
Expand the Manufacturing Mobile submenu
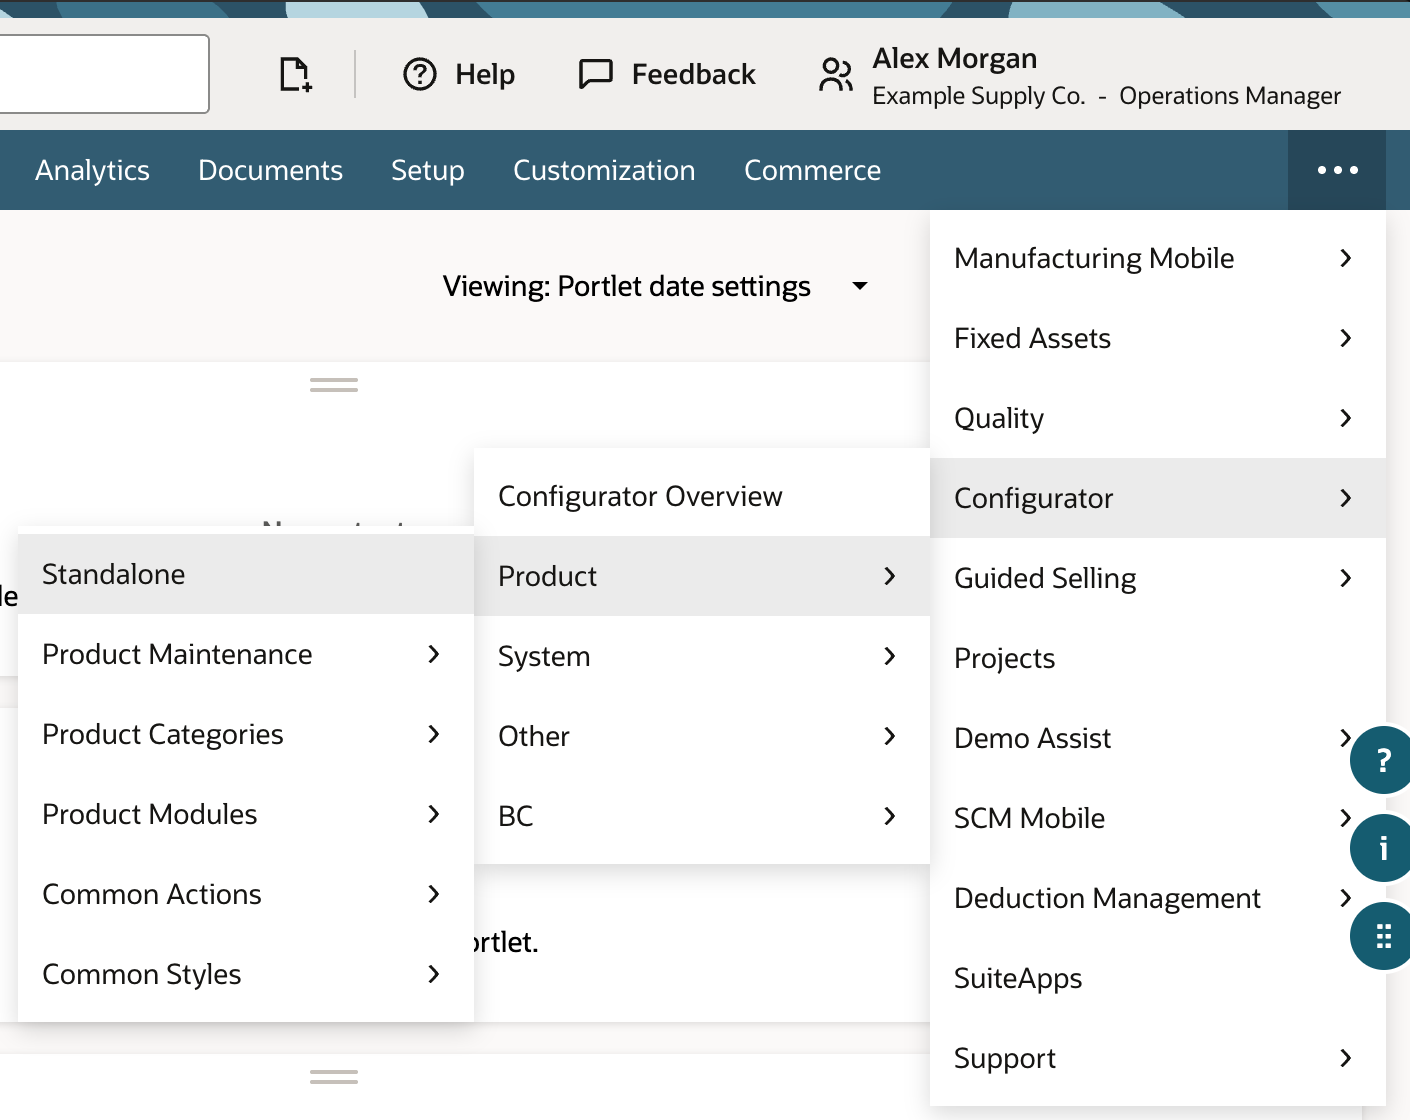click(x=1158, y=258)
